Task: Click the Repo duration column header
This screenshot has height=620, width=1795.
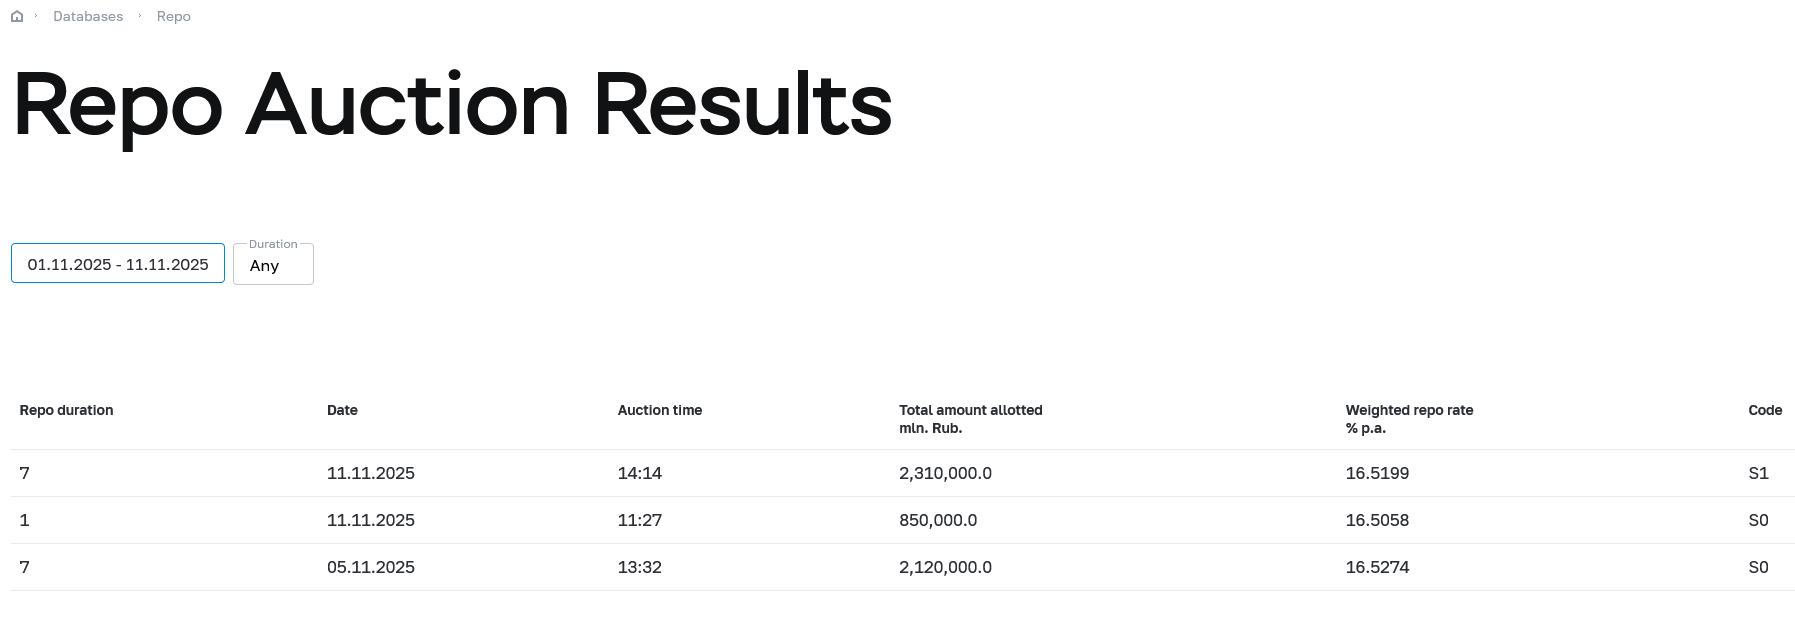Action: (66, 410)
